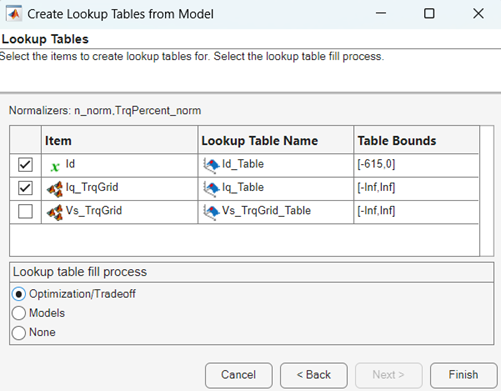Uncheck the Id item checkbox
The width and height of the screenshot is (501, 391).
(x=25, y=165)
